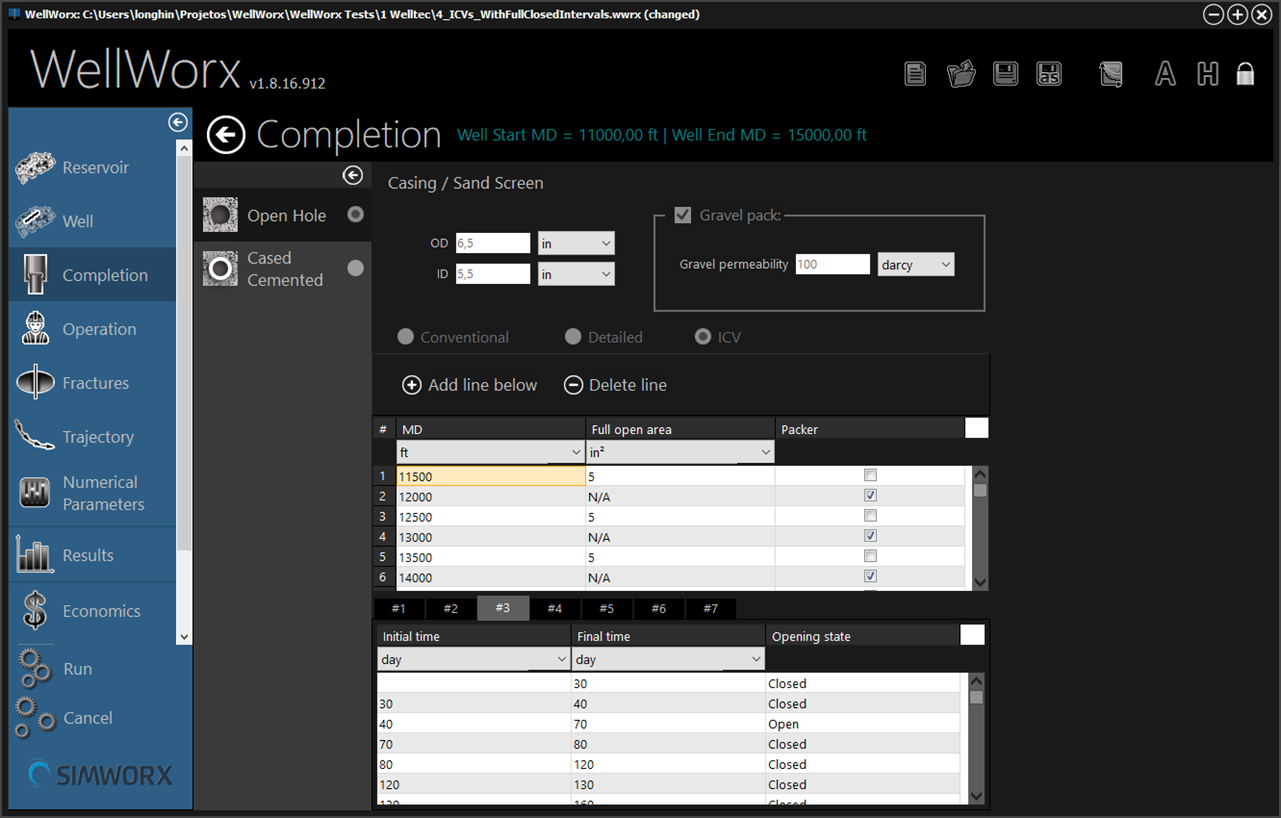
Task: Click the open project folder icon
Action: coord(961,74)
